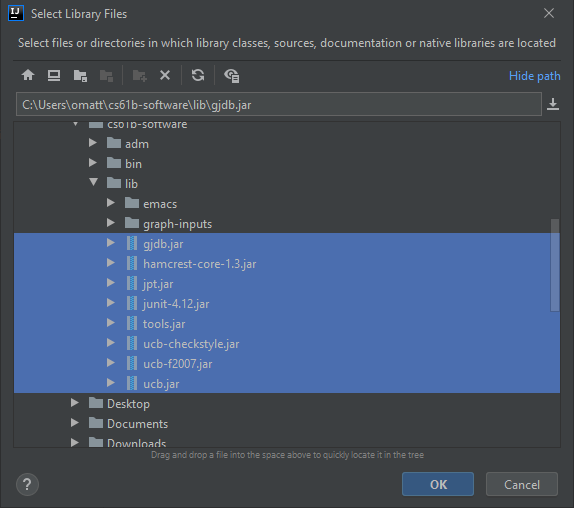
Task: Confirm selection with the OK button
Action: pyautogui.click(x=438, y=484)
